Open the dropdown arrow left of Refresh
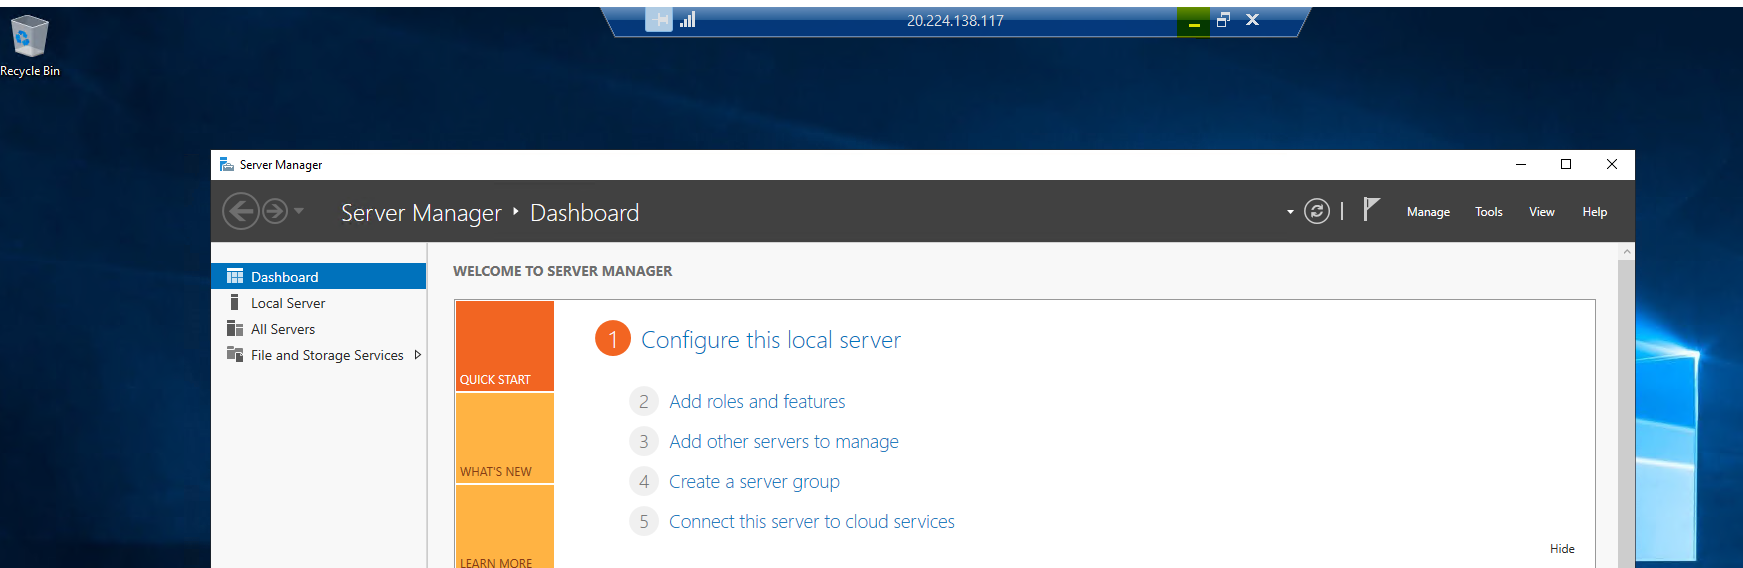1743x568 pixels. [x=1290, y=212]
